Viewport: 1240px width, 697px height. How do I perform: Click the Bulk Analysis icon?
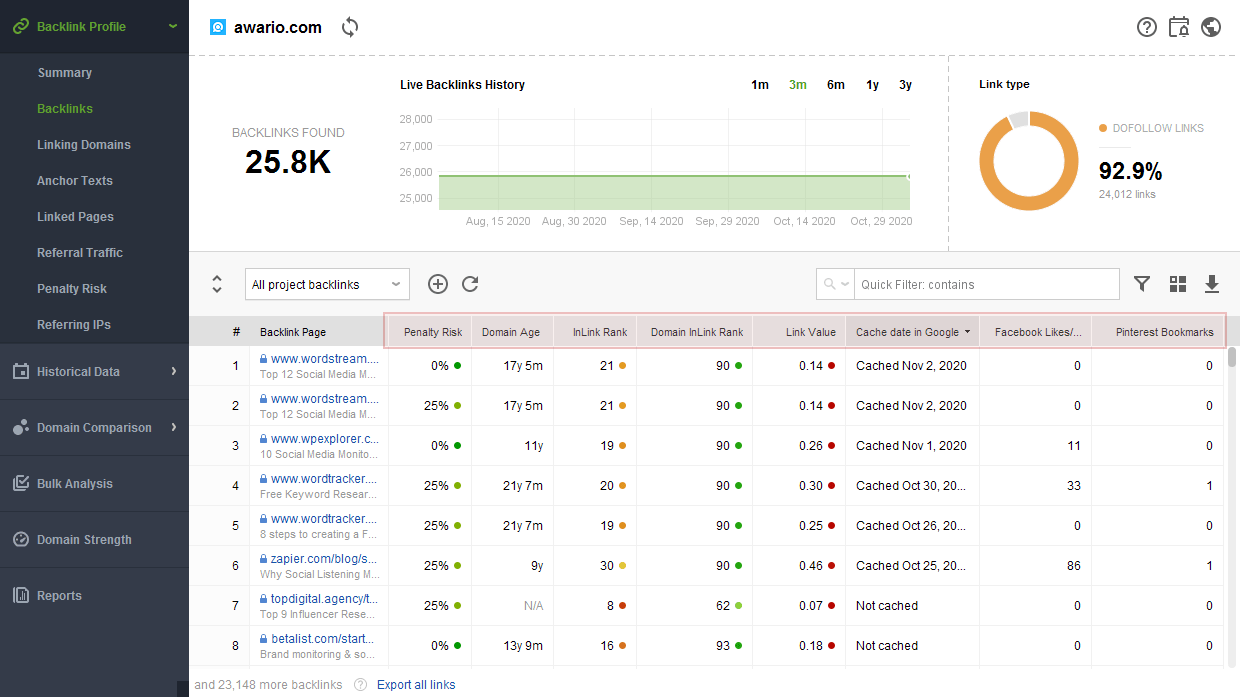click(x=20, y=483)
